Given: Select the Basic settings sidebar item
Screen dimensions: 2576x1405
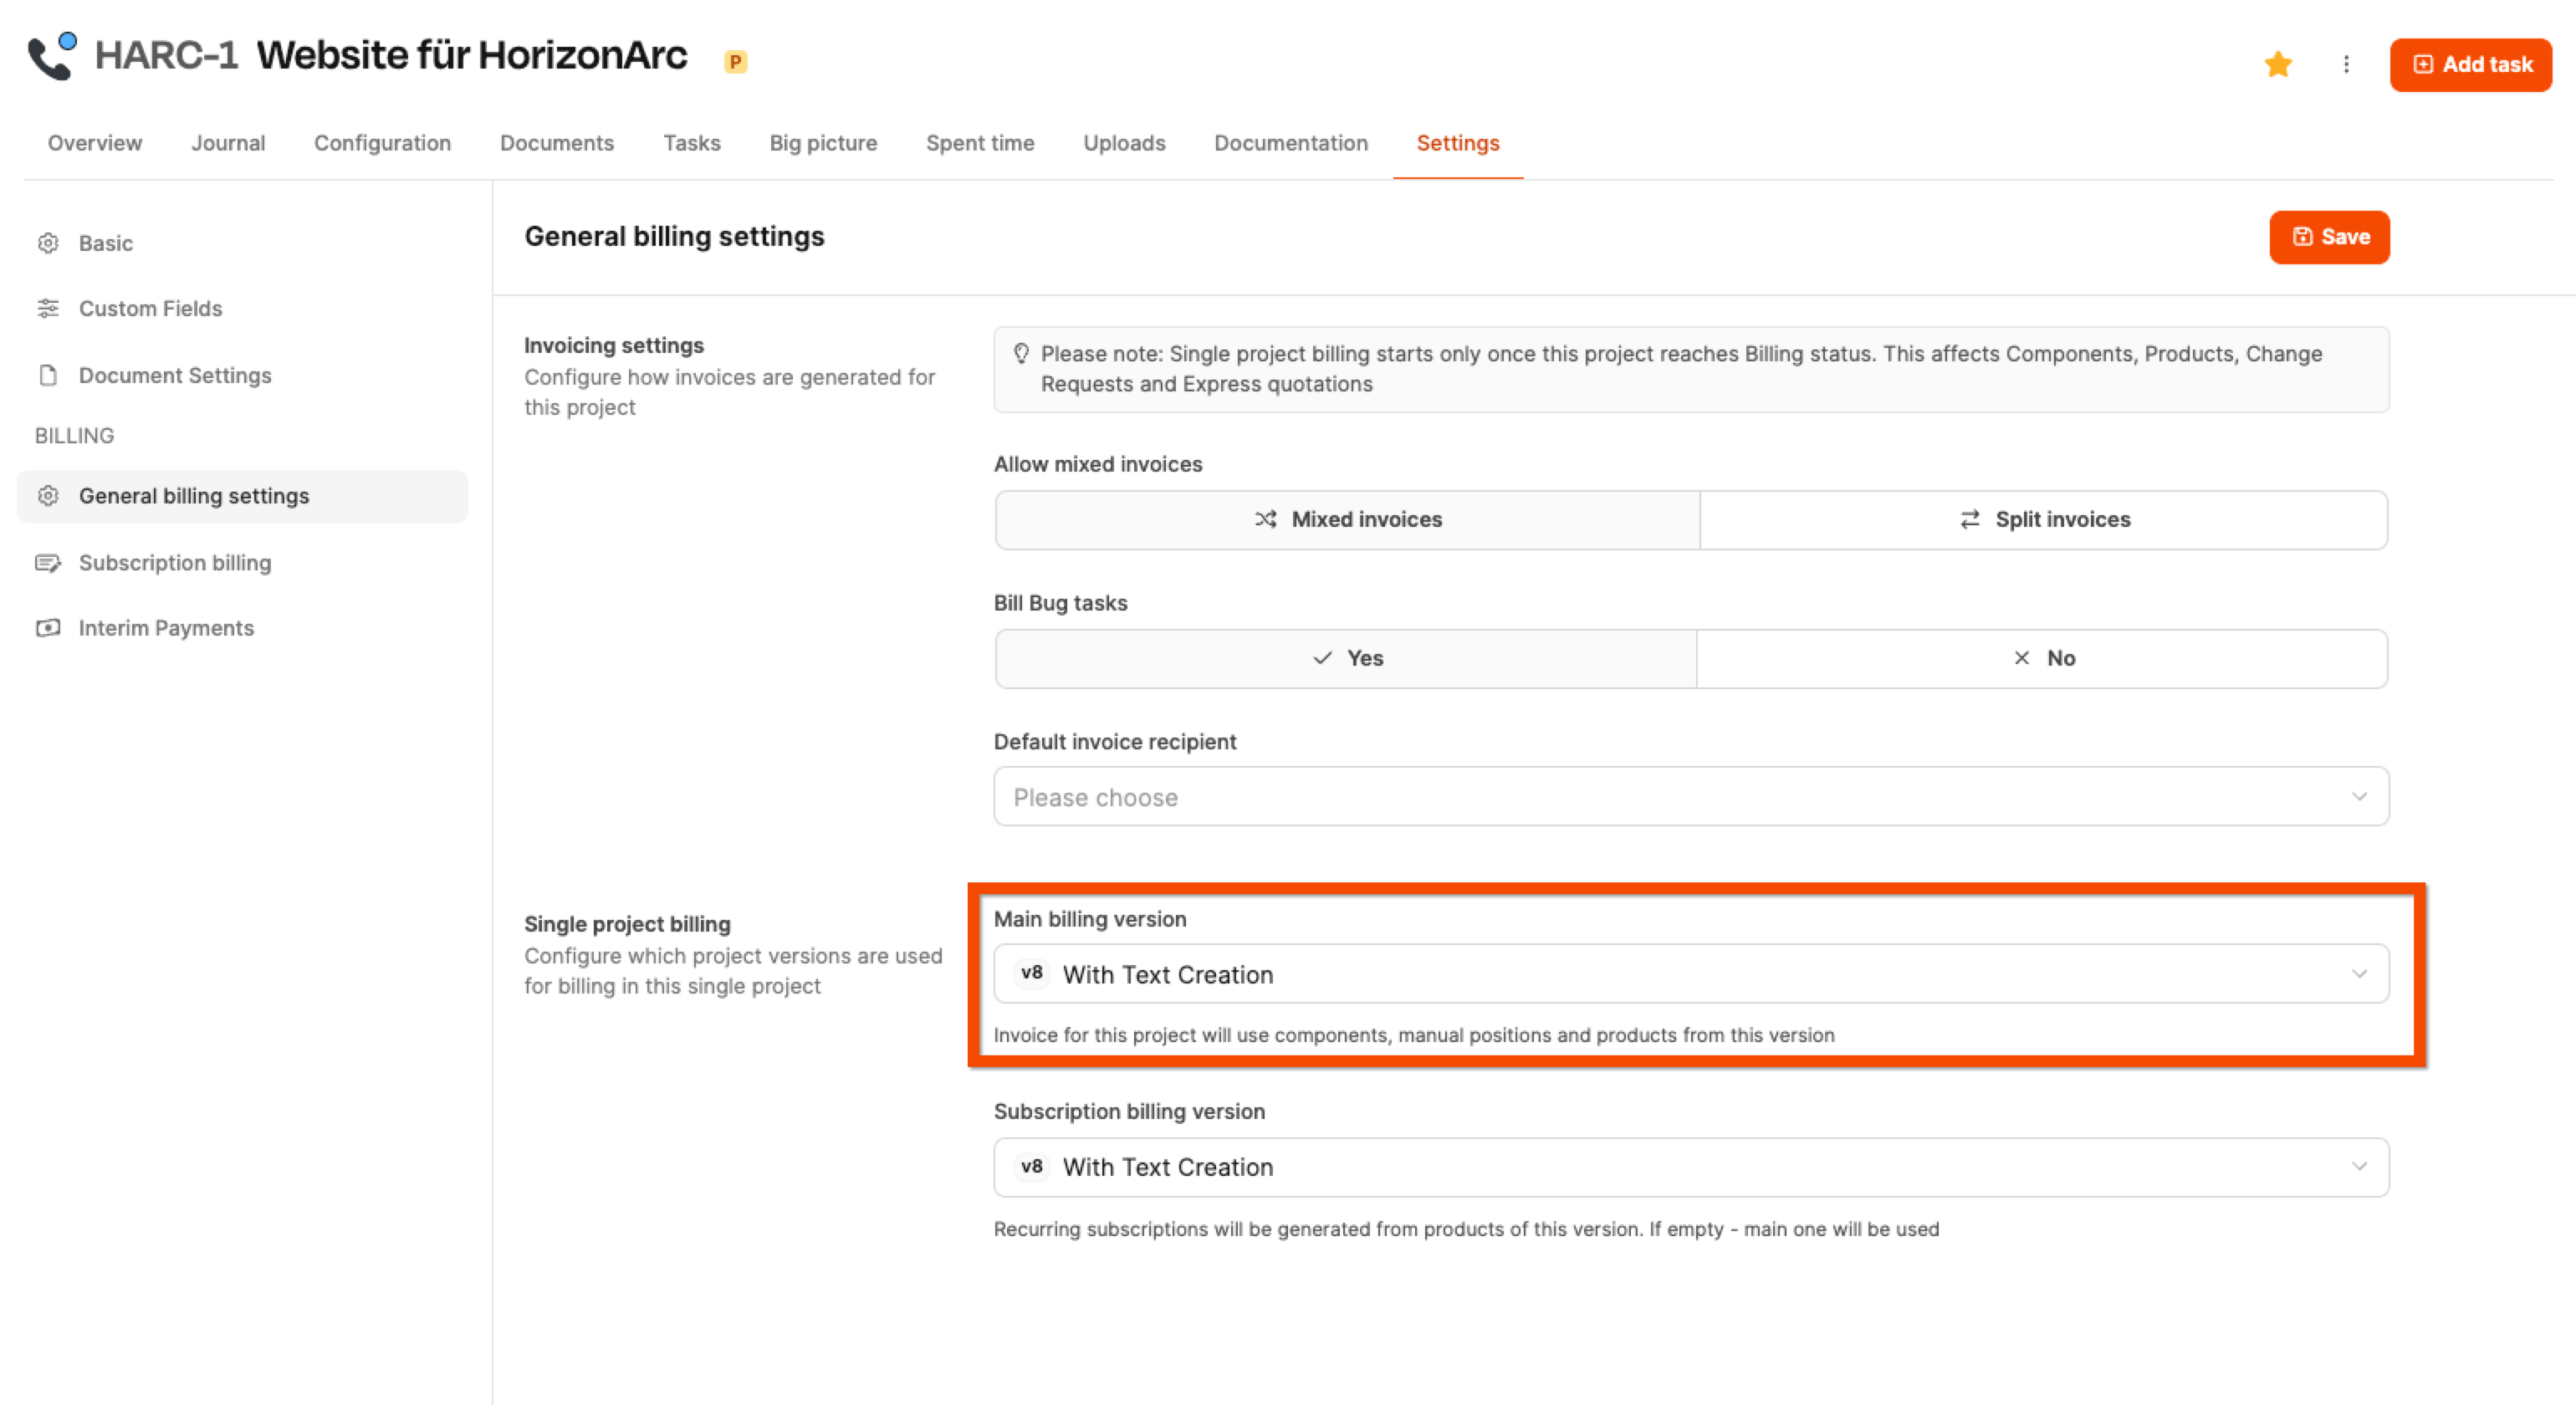Looking at the screenshot, I should [x=105, y=243].
